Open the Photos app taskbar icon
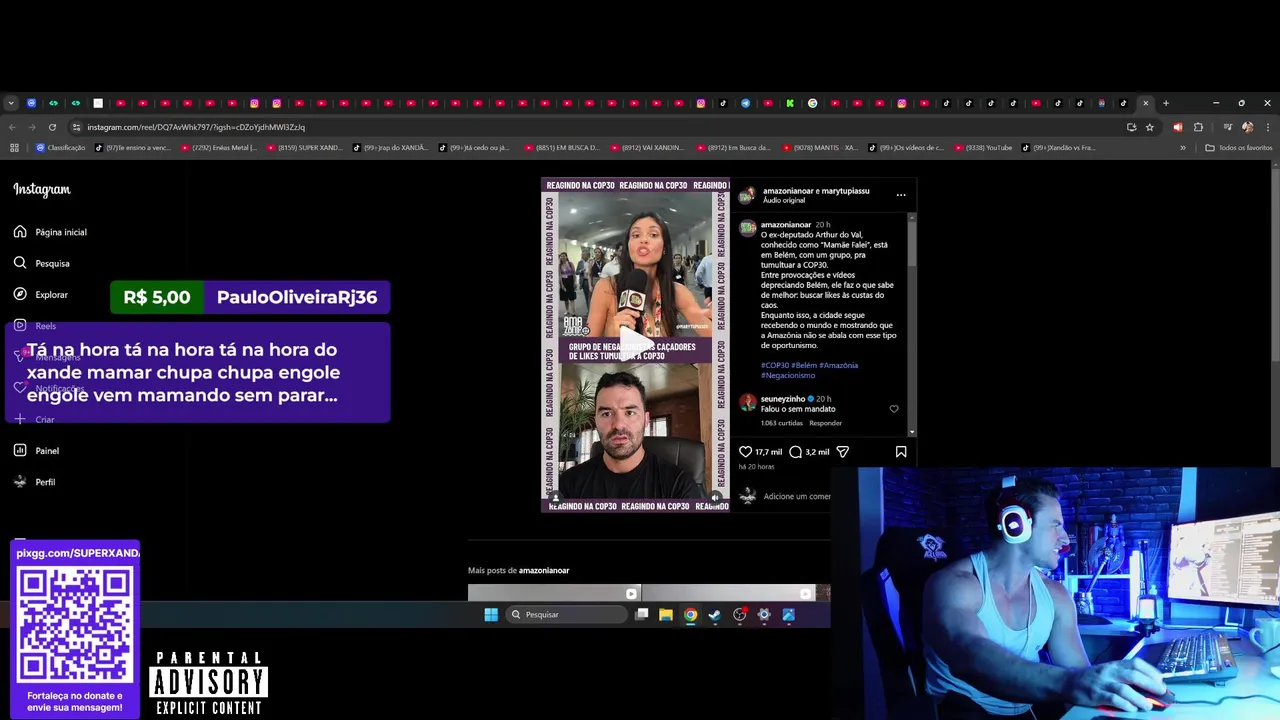 (x=789, y=615)
